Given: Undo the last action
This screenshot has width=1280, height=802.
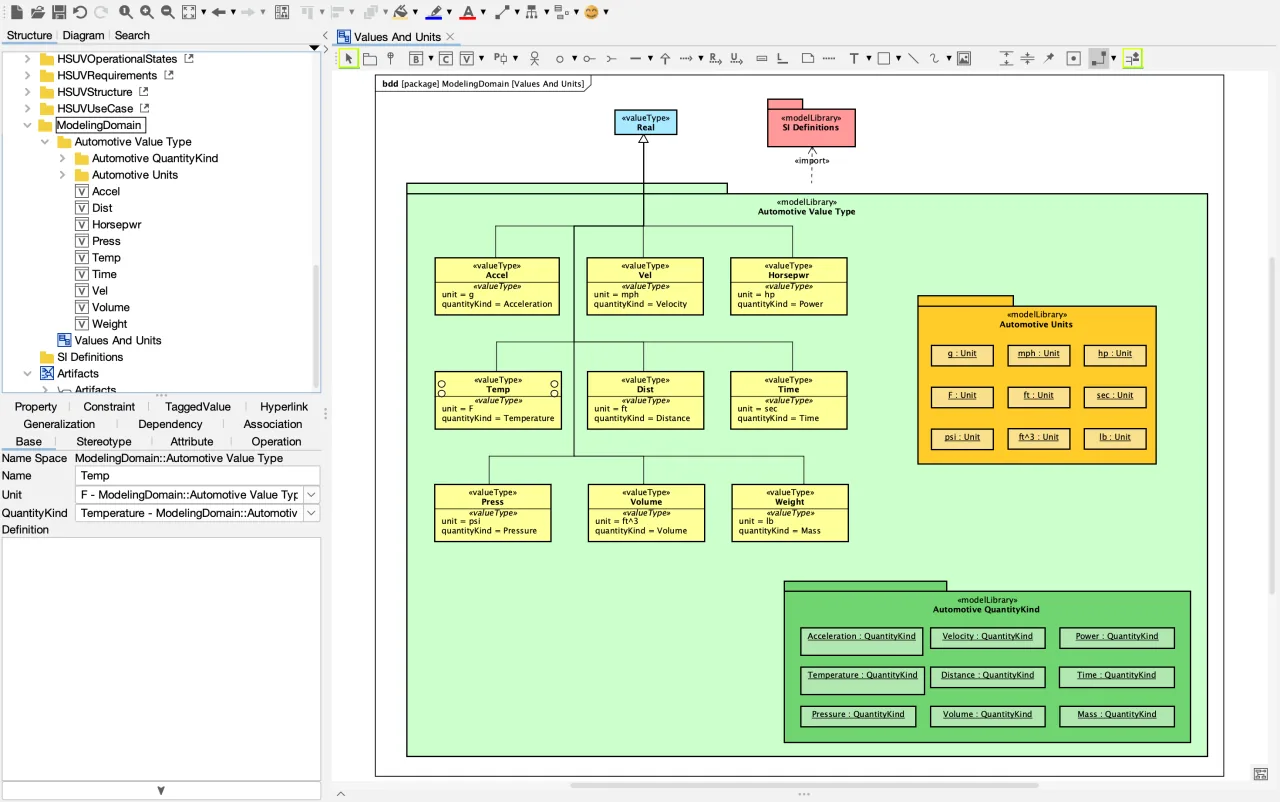Looking at the screenshot, I should [80, 12].
